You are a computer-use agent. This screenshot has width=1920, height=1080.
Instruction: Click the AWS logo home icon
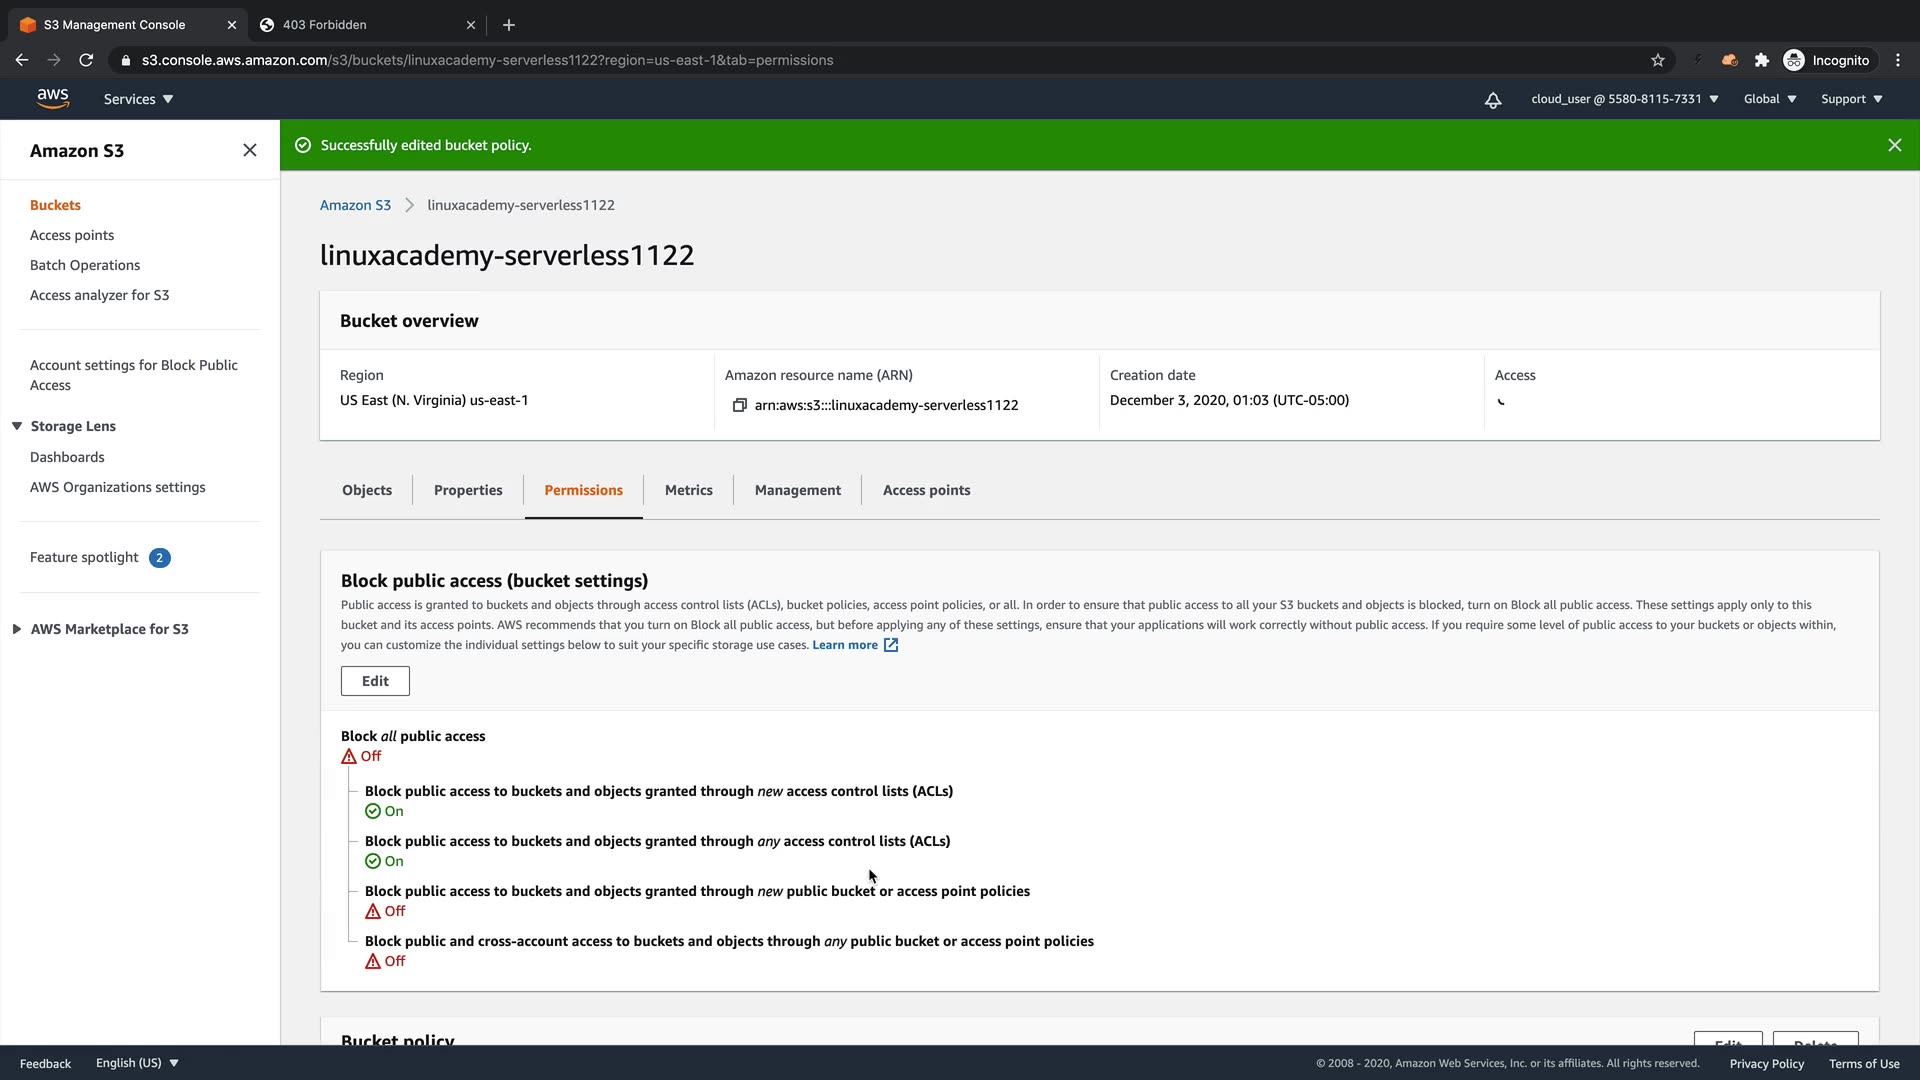tap(52, 98)
